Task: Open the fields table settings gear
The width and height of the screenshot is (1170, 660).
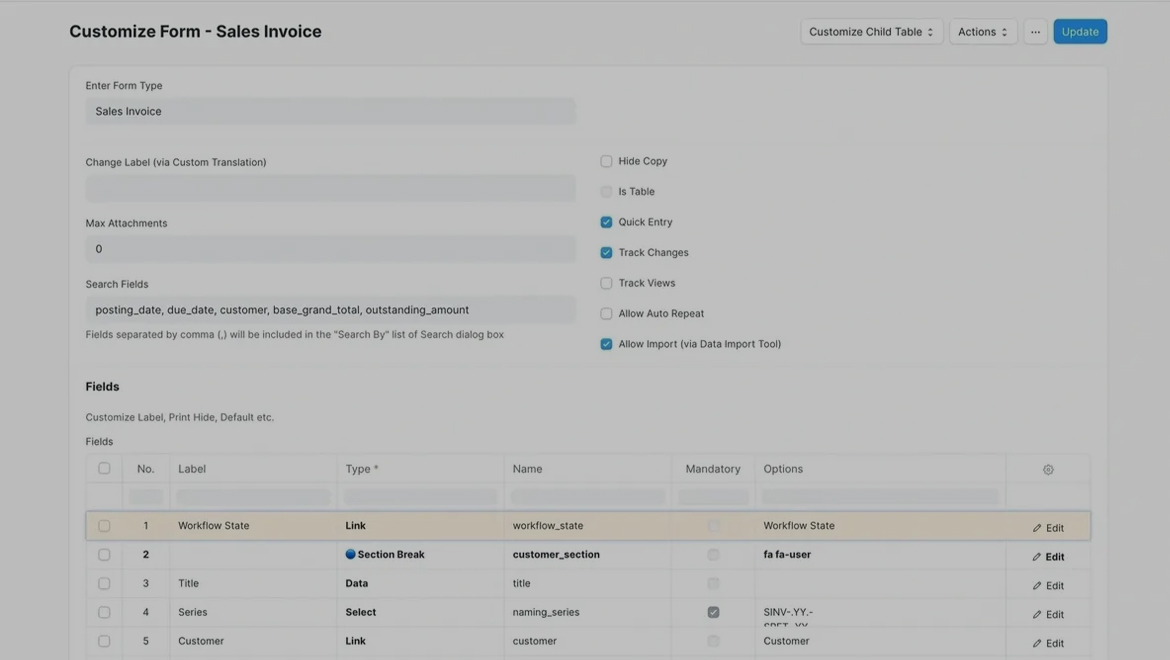Action: tap(1048, 469)
